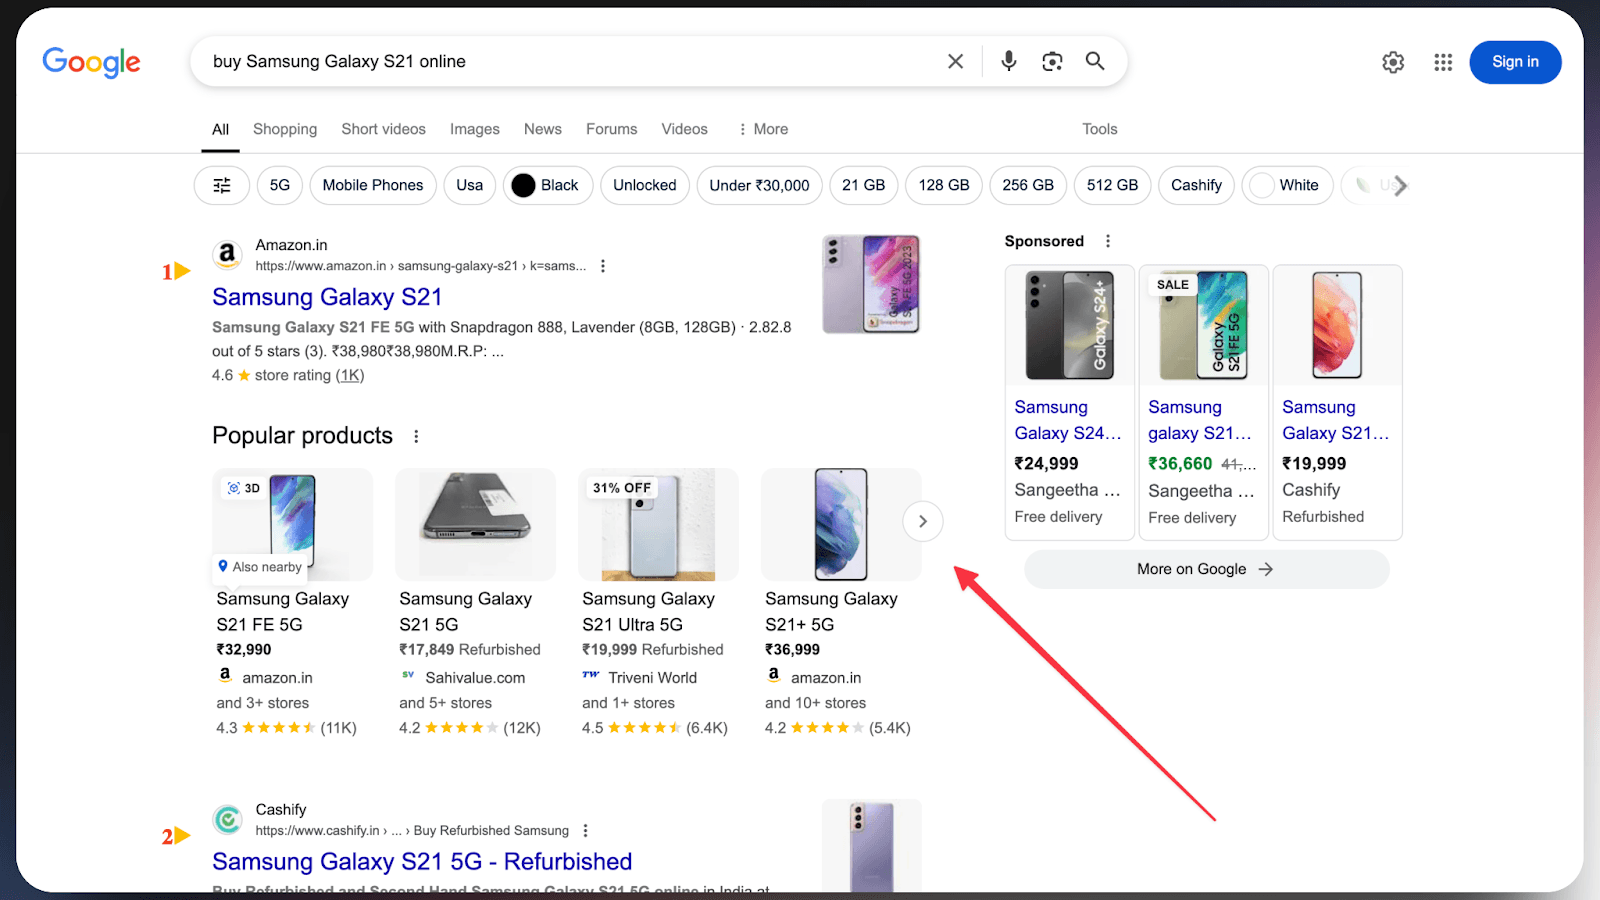Toggle the 256 GB filter chip
1600x900 pixels.
click(x=1028, y=185)
